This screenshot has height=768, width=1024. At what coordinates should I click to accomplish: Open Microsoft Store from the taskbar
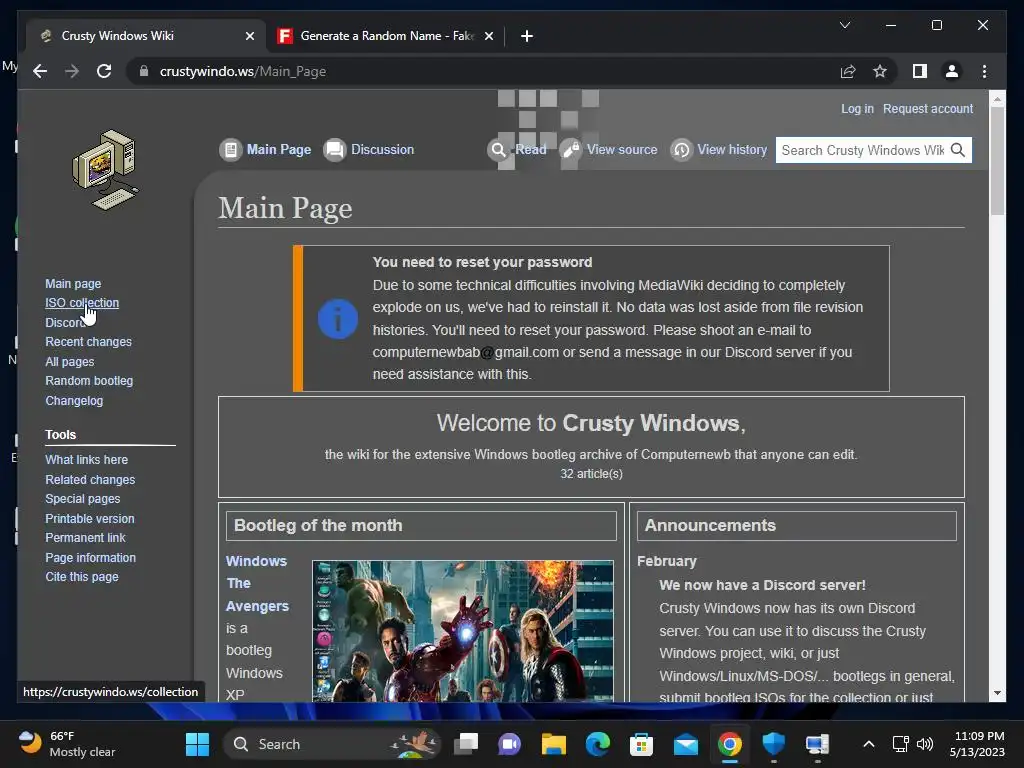tap(641, 744)
